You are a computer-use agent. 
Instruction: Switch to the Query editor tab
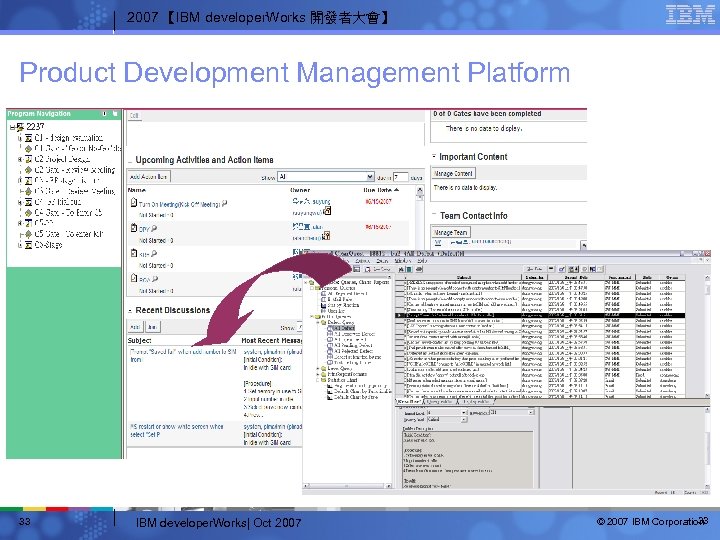point(439,402)
